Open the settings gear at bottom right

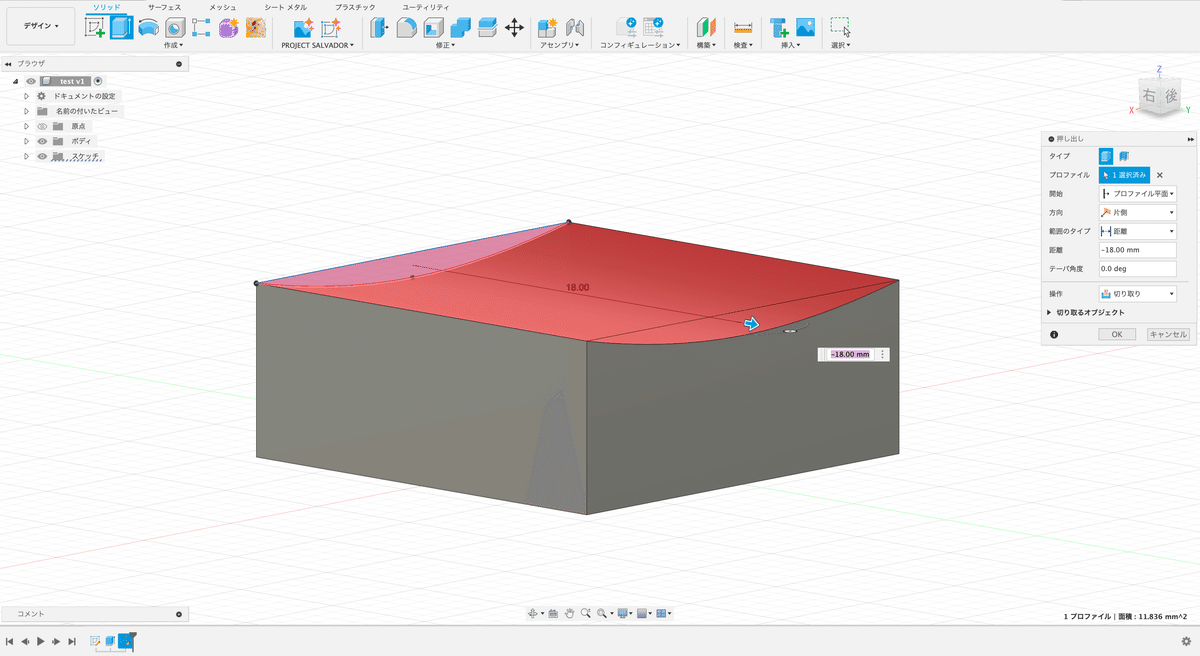[x=1186, y=641]
